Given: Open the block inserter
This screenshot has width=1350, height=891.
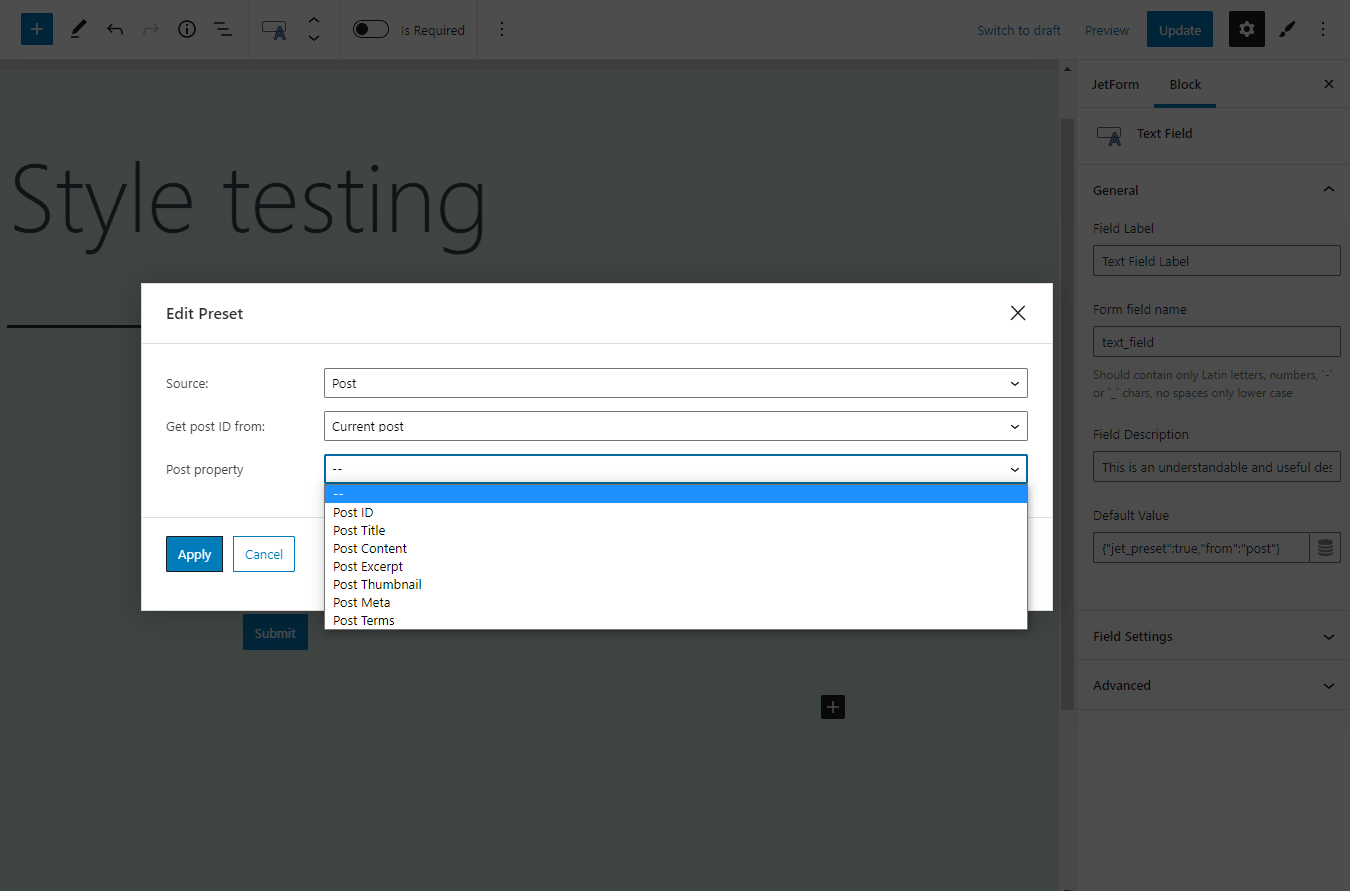Looking at the screenshot, I should click(x=36, y=29).
